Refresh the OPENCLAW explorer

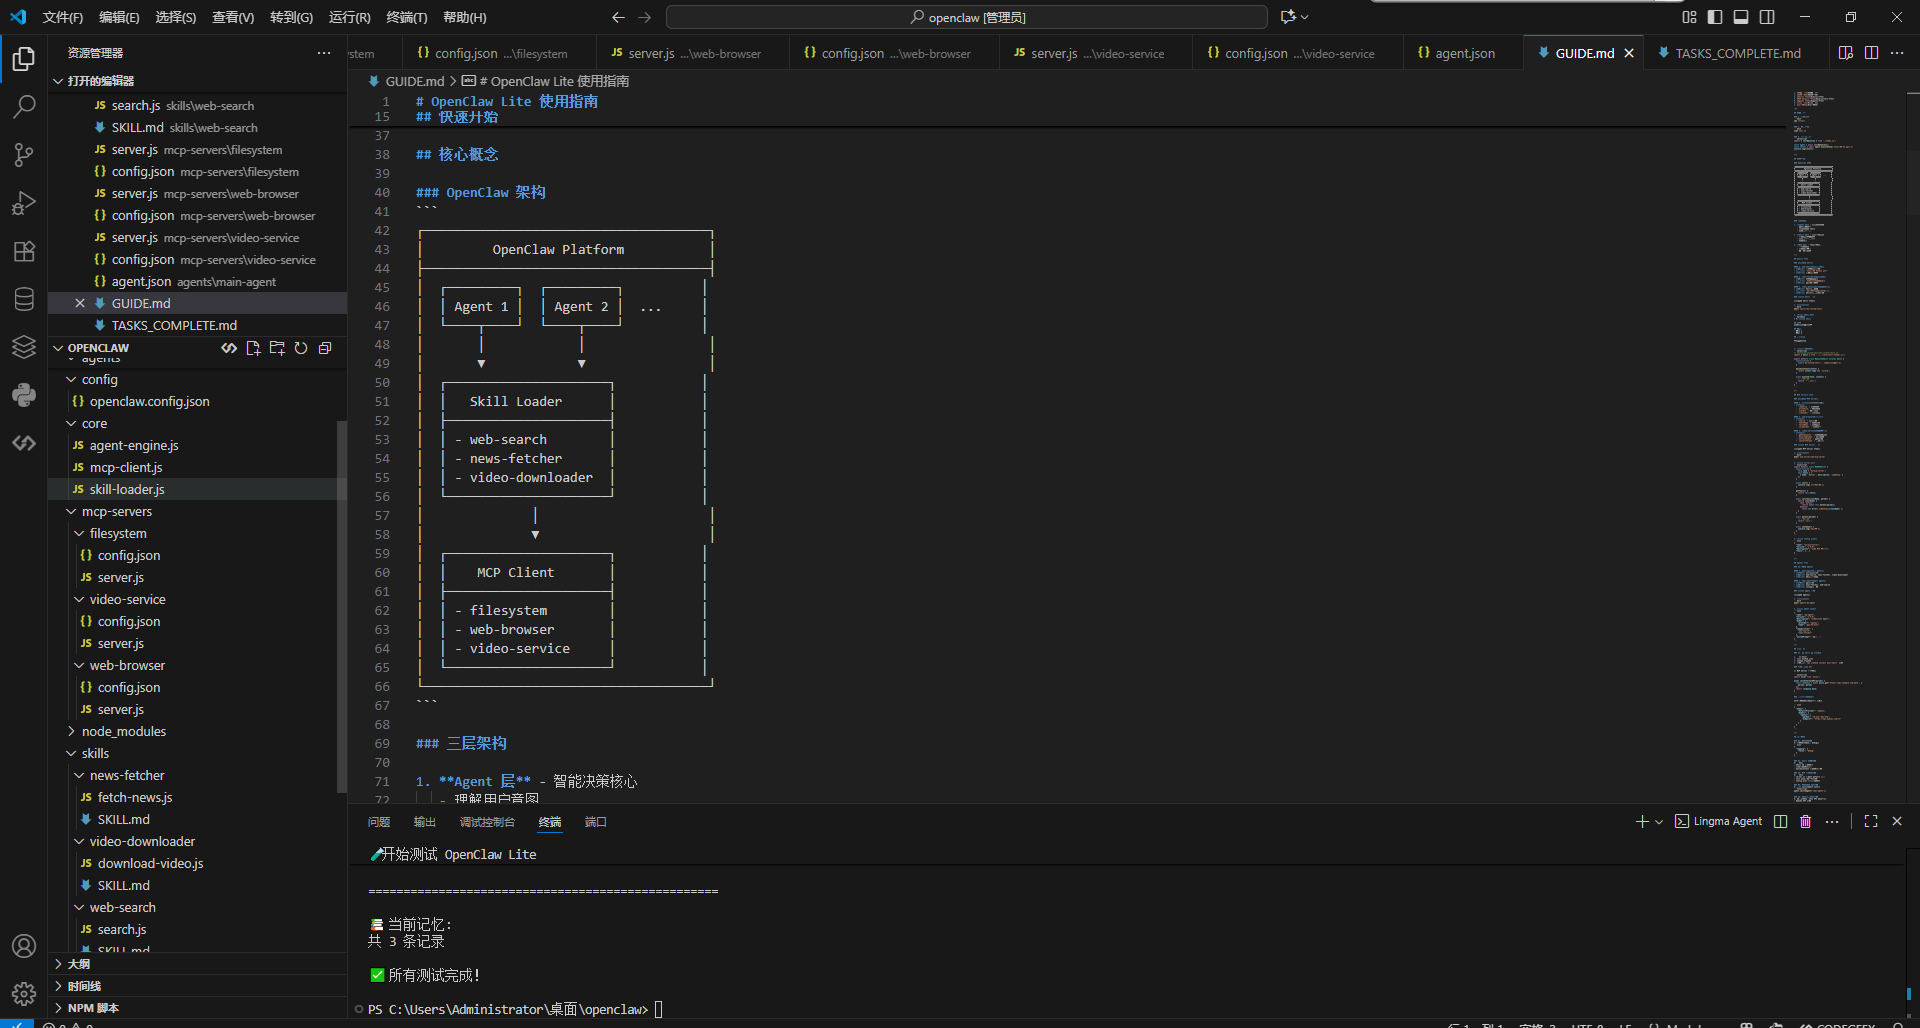click(x=301, y=348)
